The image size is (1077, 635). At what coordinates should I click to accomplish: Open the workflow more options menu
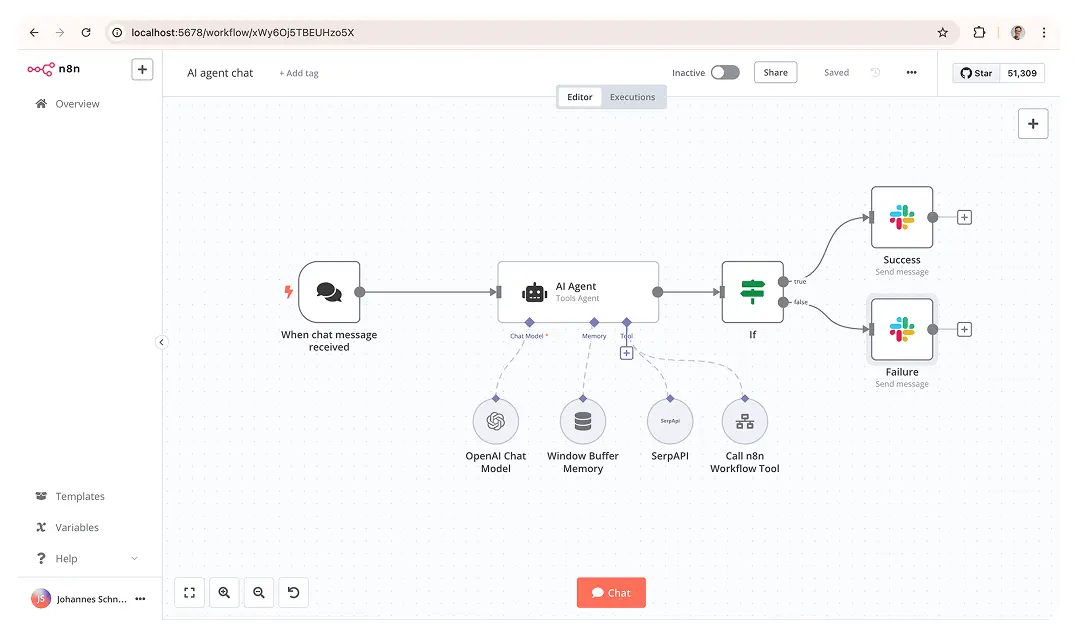coord(911,72)
